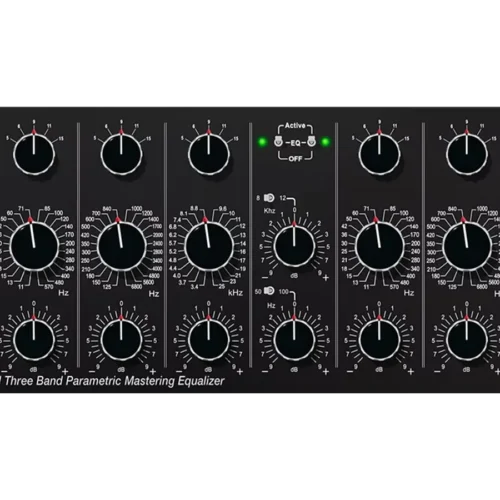Click the '12' label of high shelf switch
Screen dimensions: 500x500
(x=283, y=198)
